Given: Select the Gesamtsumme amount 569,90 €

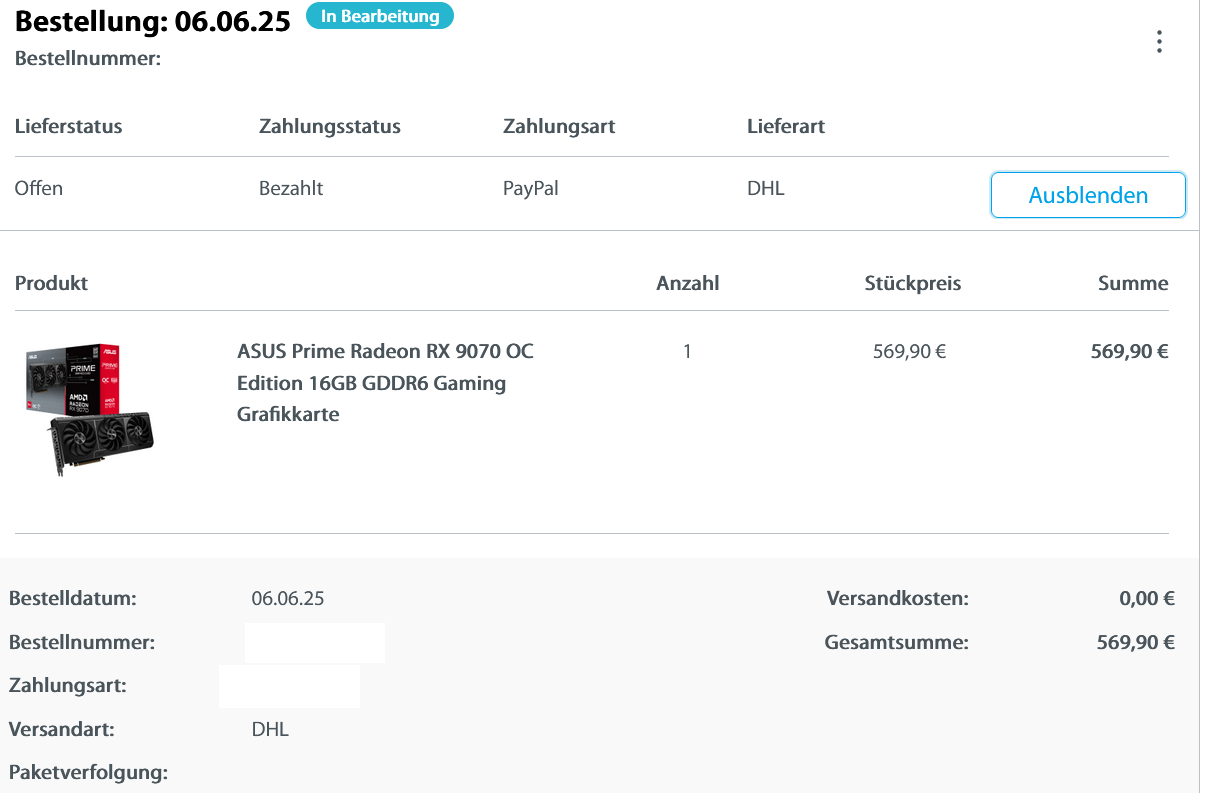Looking at the screenshot, I should (x=1136, y=642).
